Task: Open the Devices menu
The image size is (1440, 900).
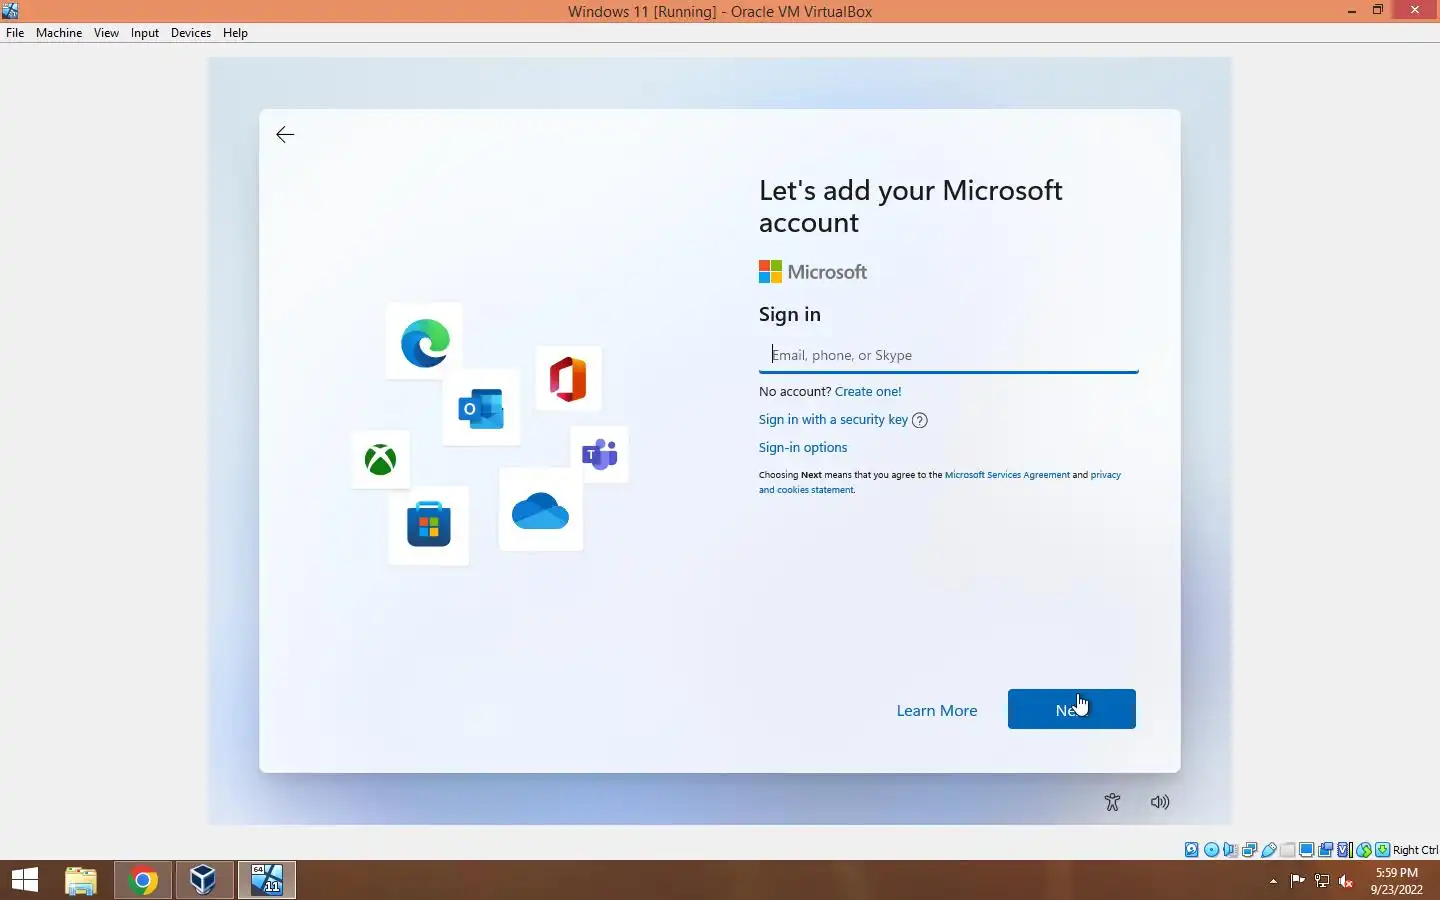Action: (x=191, y=33)
